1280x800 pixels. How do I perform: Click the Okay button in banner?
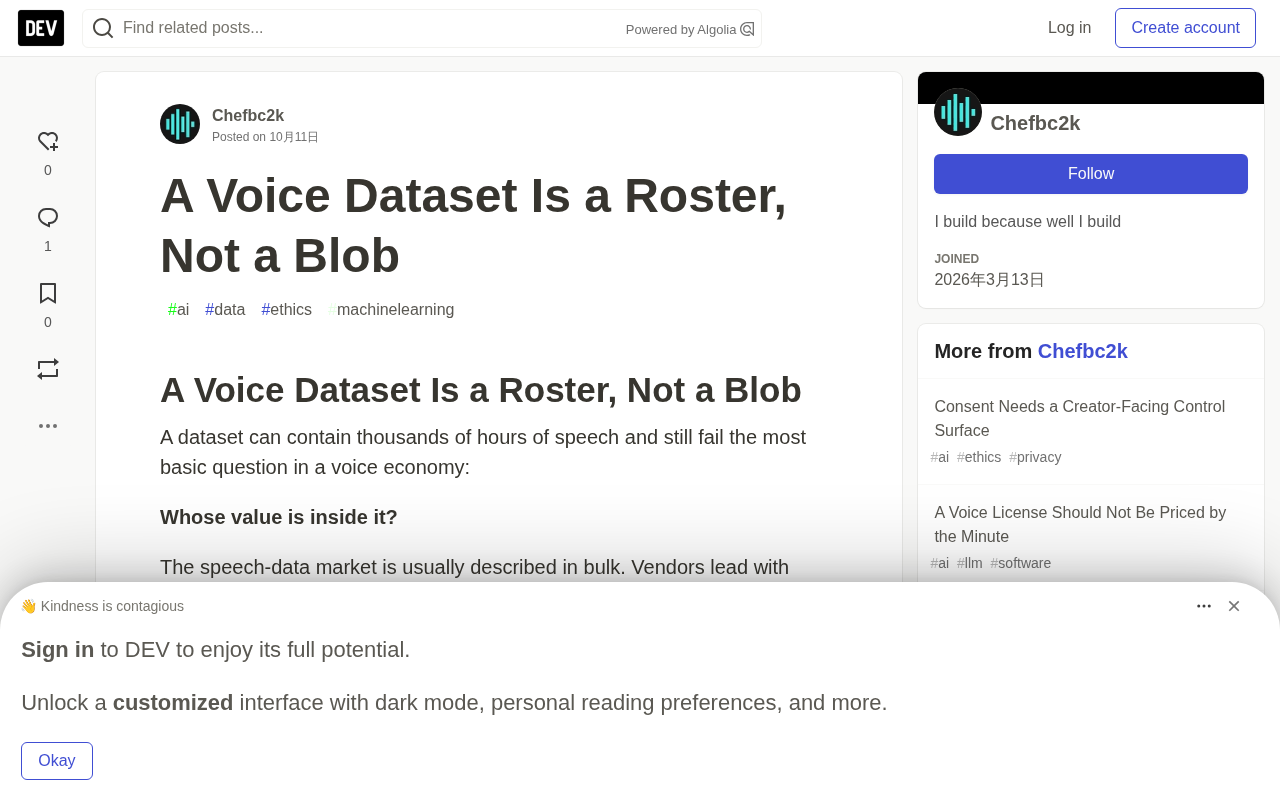coord(57,761)
